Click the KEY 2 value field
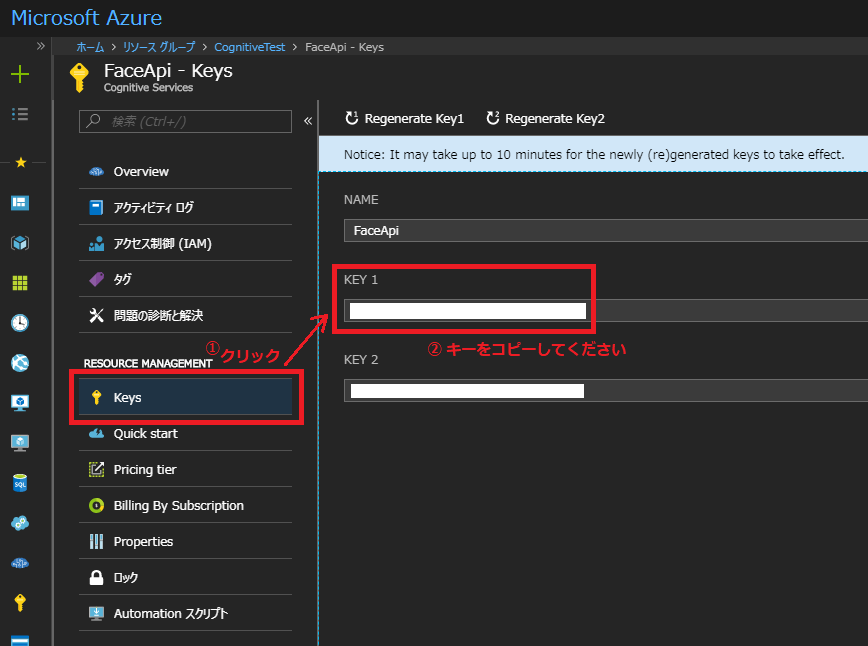Screen dimensions: 868x646 point(606,391)
